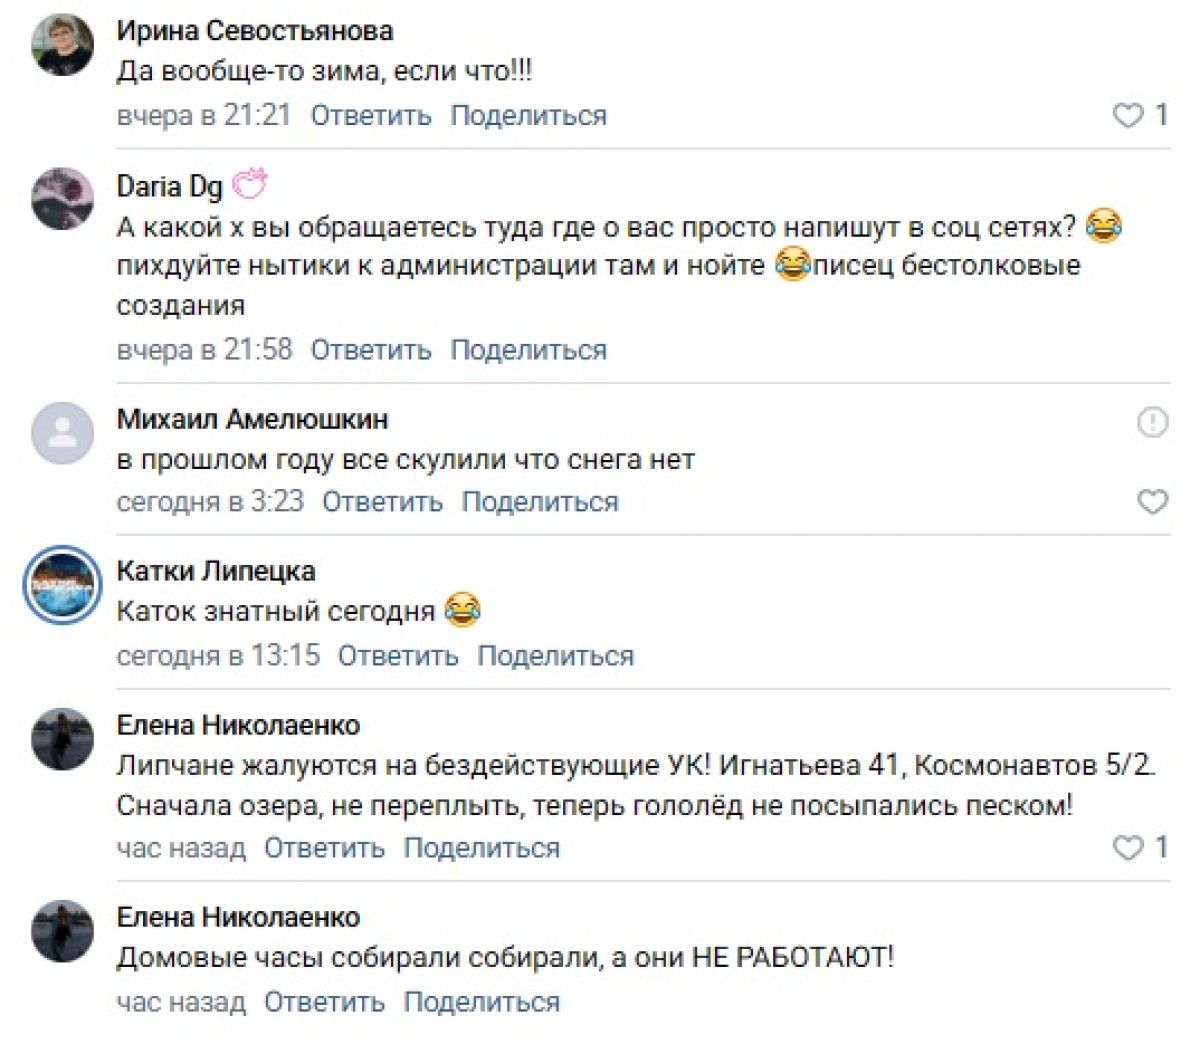Share Михаил Амелюшкин's comment

539,502
